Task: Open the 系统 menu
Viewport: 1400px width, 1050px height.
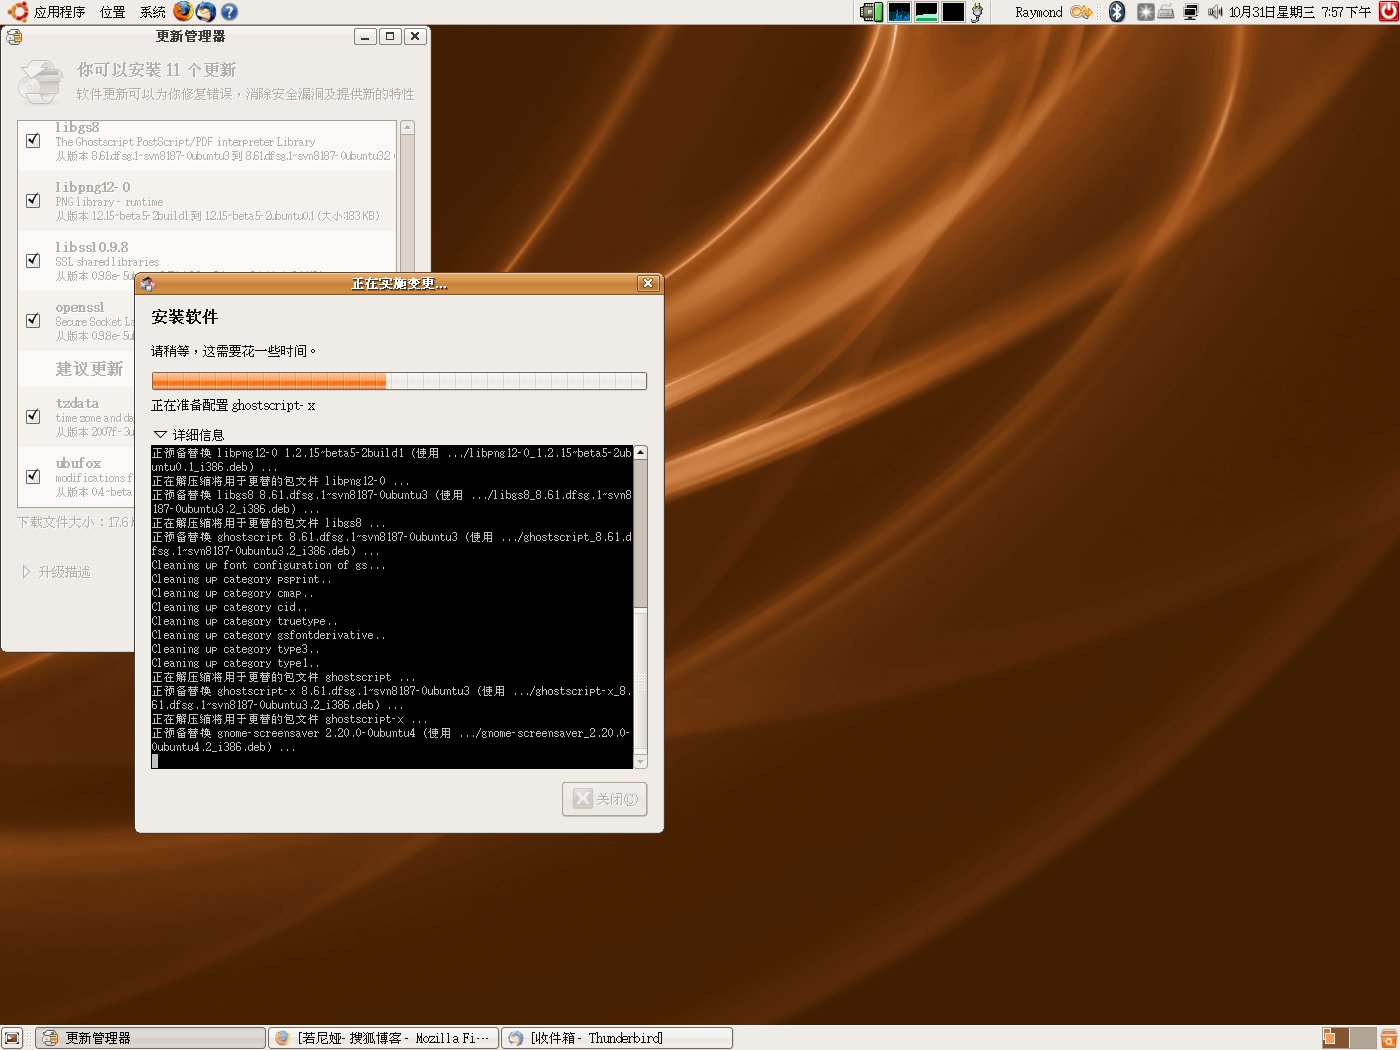Action: (153, 12)
